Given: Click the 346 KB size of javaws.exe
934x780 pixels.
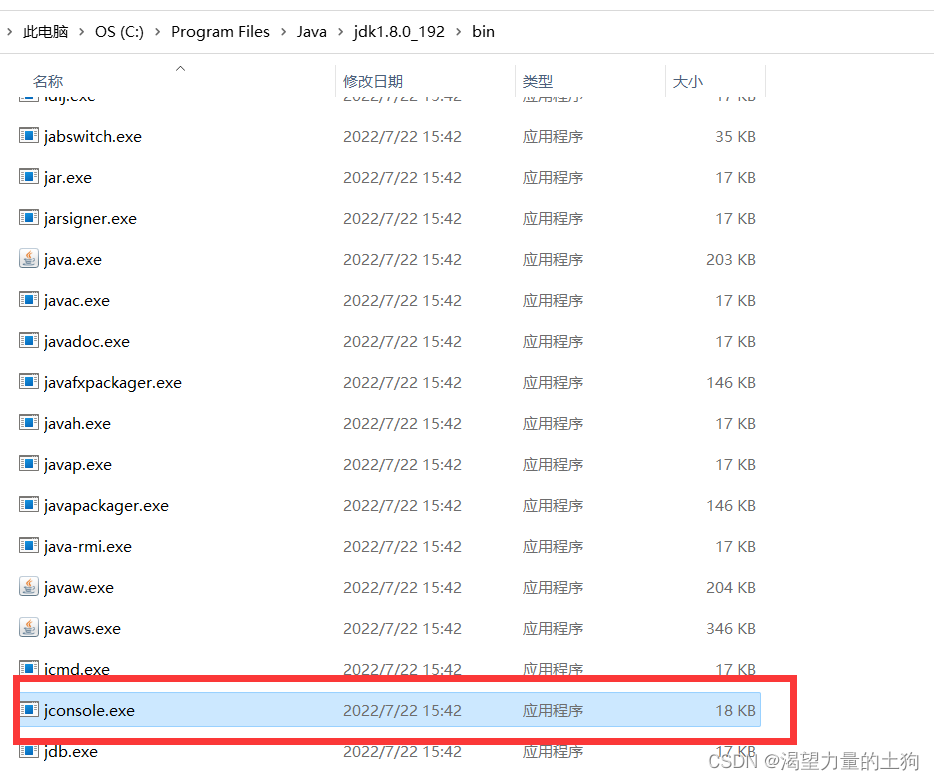Looking at the screenshot, I should (731, 629).
